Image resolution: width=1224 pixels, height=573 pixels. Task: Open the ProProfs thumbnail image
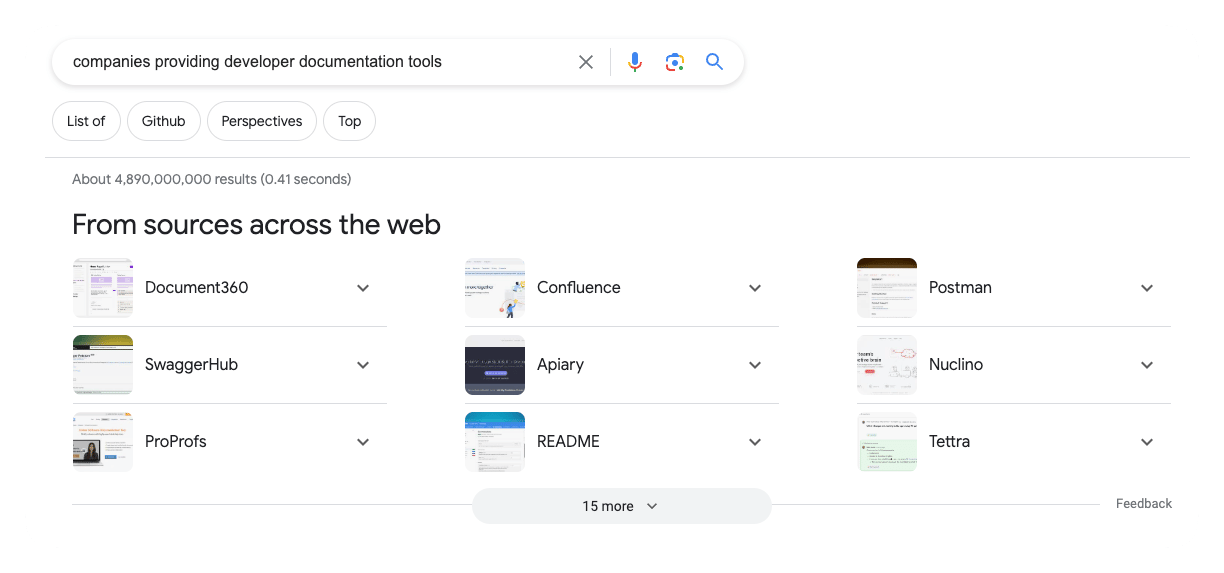(x=103, y=442)
